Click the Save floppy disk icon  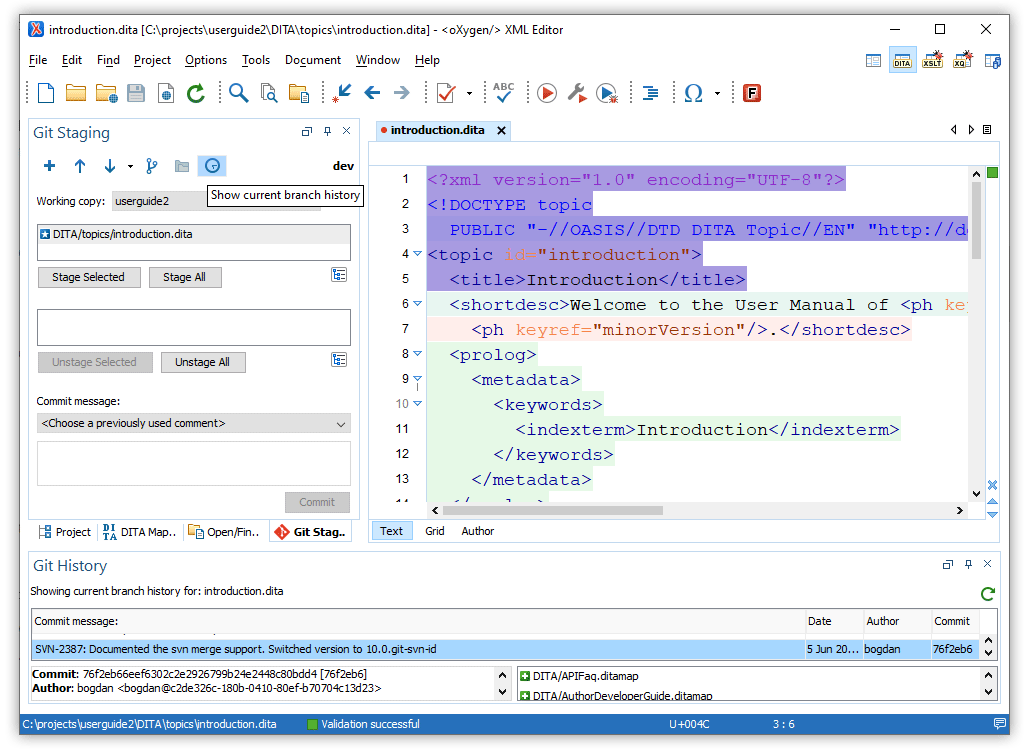tap(136, 93)
